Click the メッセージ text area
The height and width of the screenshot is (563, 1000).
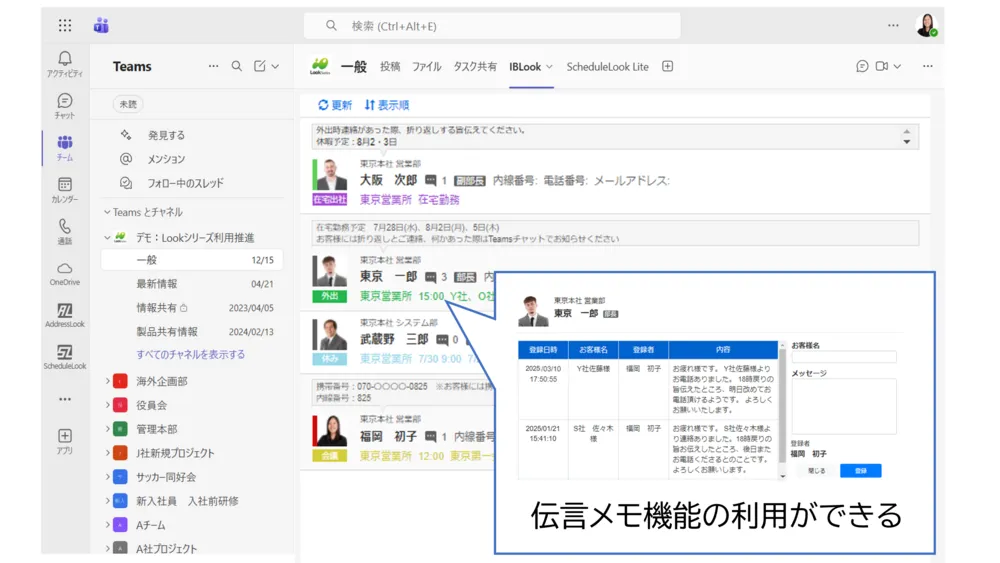[844, 407]
